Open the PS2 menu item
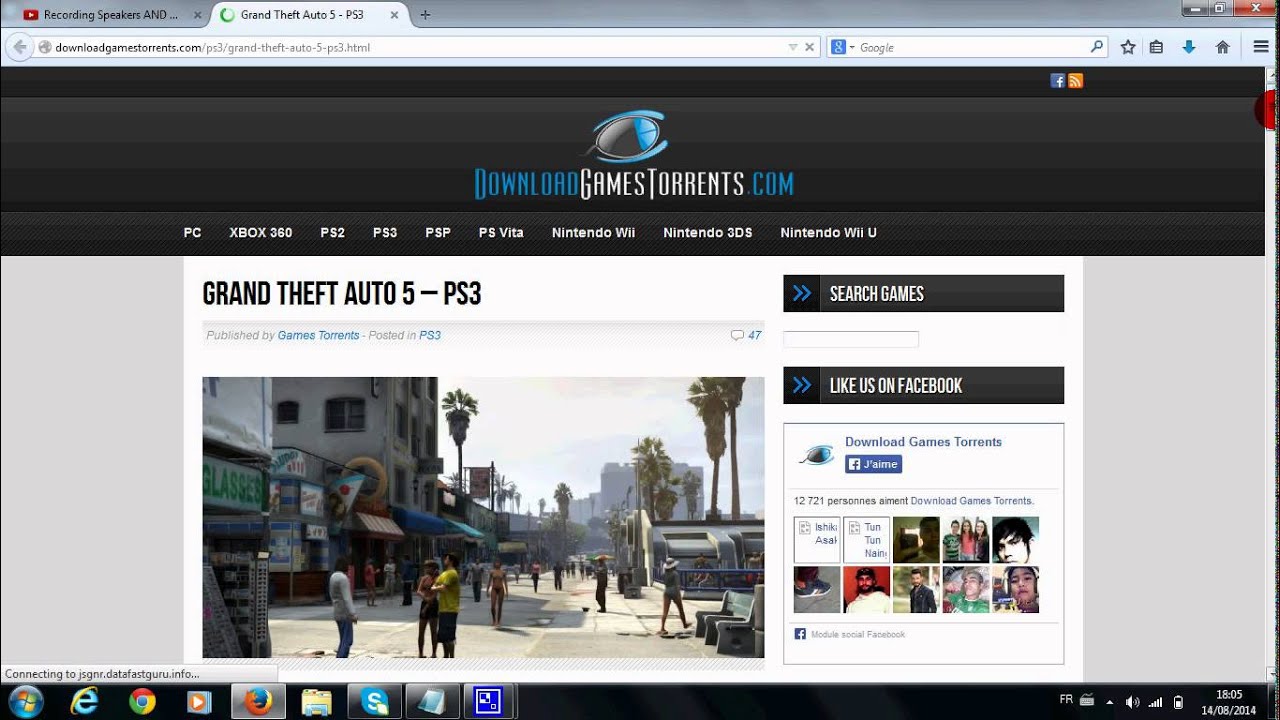Screen dimensions: 1280x720 tap(333, 232)
